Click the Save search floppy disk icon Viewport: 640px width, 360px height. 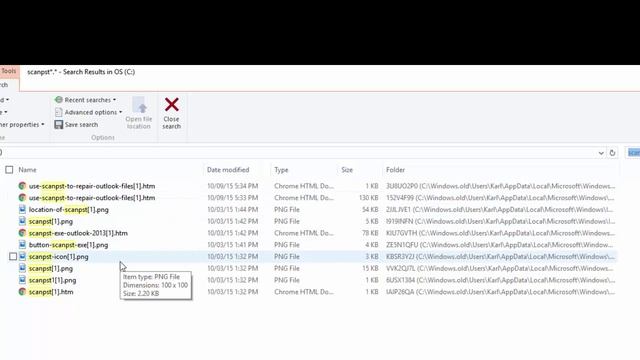click(x=59, y=124)
